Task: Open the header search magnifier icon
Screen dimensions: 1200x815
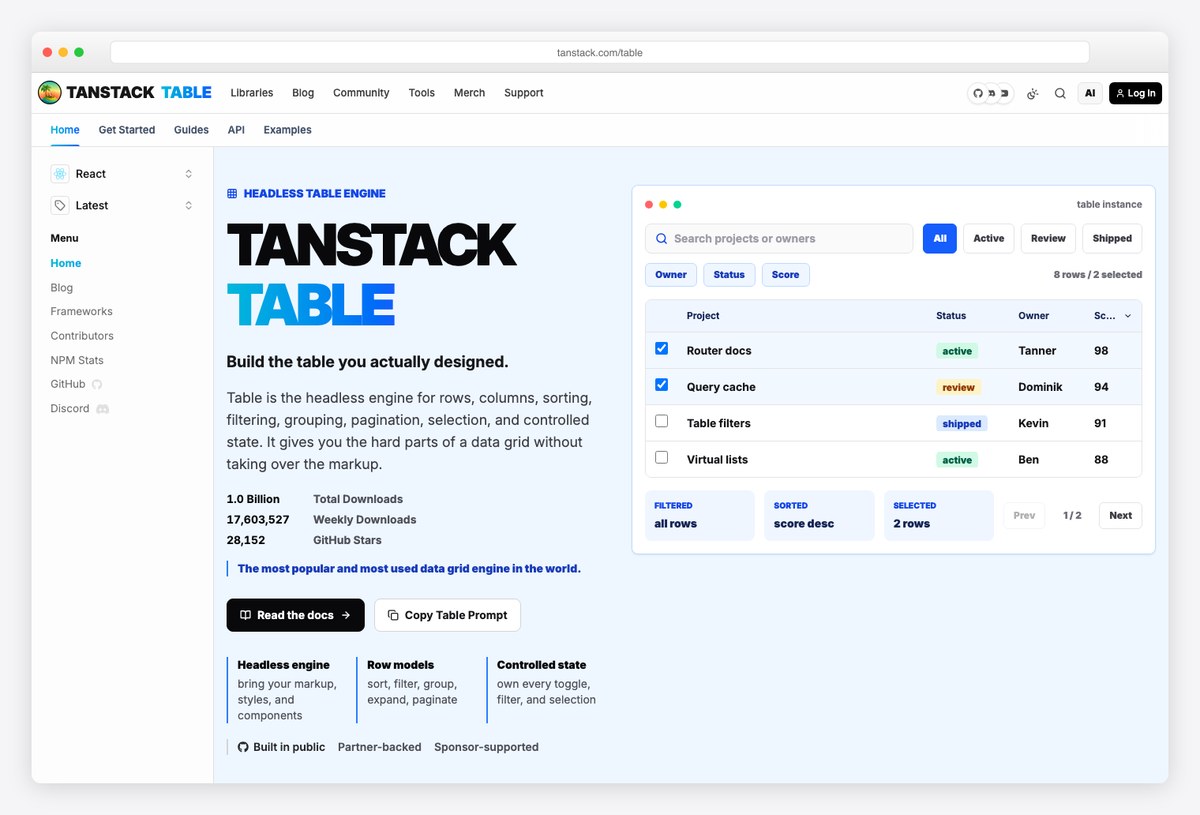Action: [x=1060, y=93]
